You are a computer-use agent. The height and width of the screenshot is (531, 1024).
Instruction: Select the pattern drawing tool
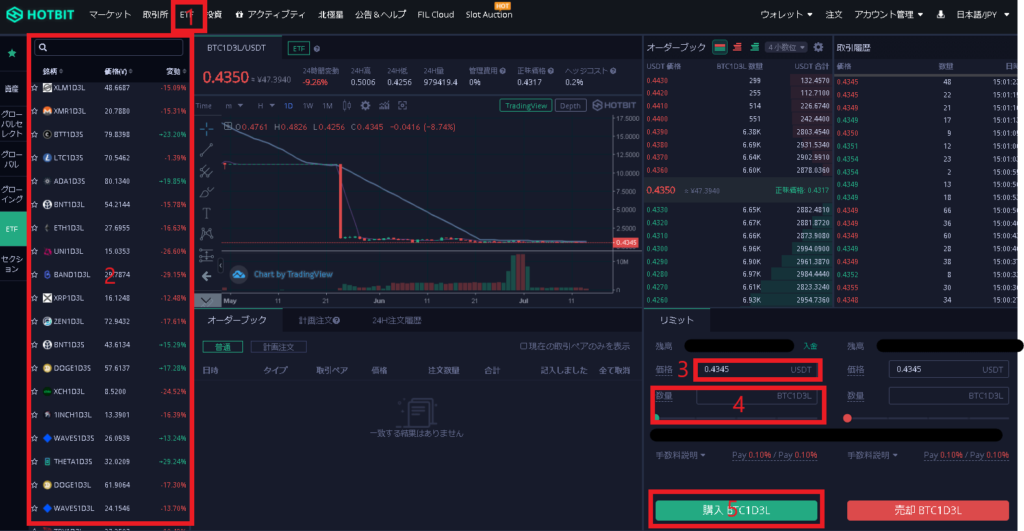206,233
